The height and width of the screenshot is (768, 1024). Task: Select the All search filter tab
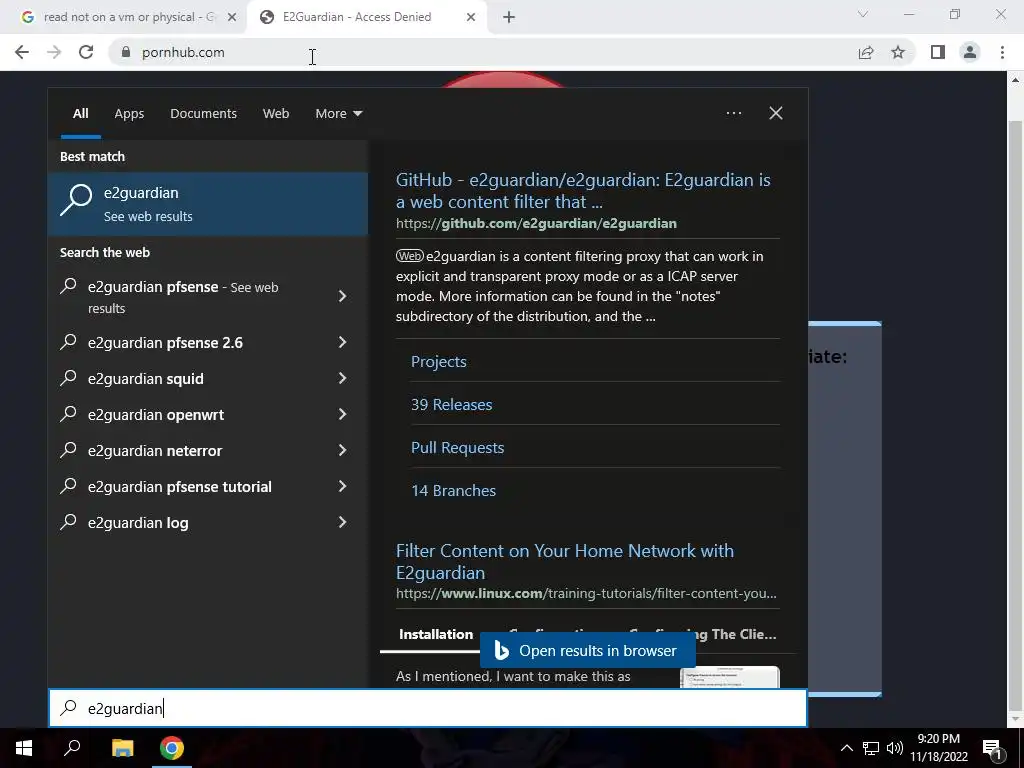[80, 114]
